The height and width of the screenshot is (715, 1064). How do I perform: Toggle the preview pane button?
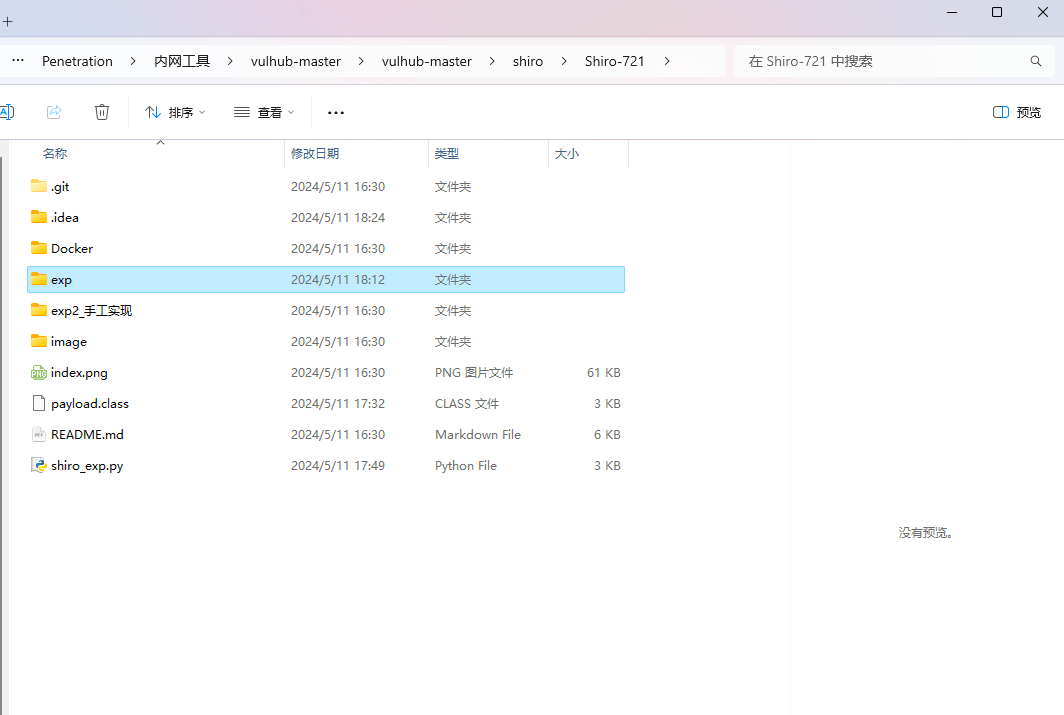pyautogui.click(x=1016, y=112)
